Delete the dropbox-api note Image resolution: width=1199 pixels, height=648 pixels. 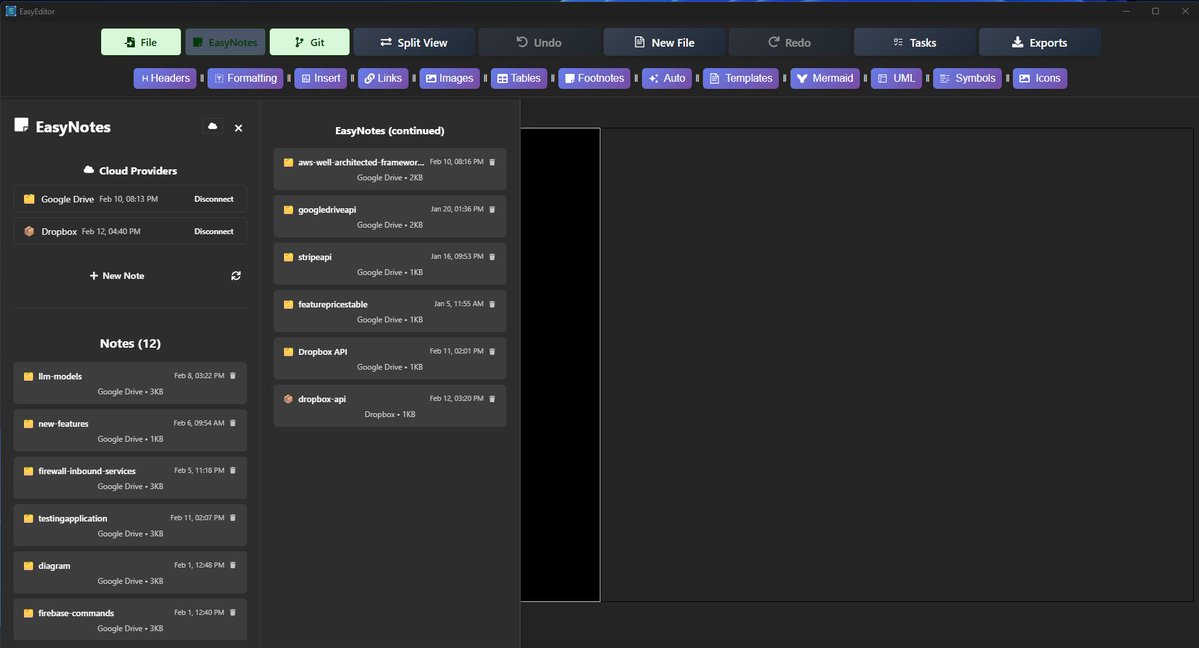click(x=492, y=399)
